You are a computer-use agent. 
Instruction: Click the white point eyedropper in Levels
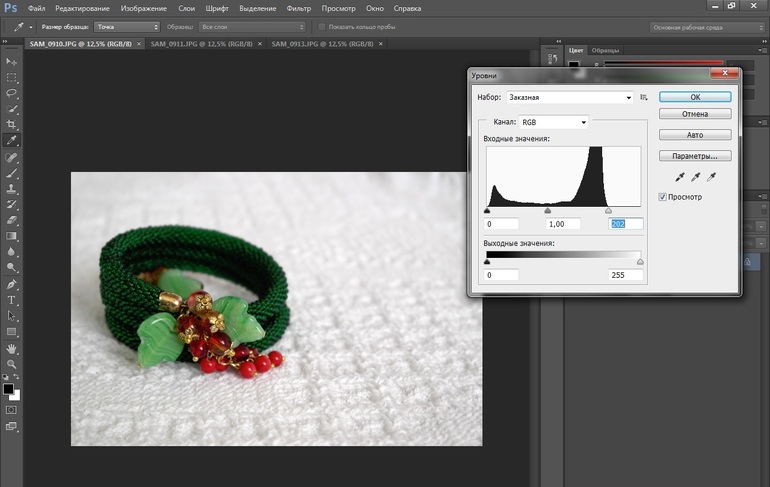(712, 177)
